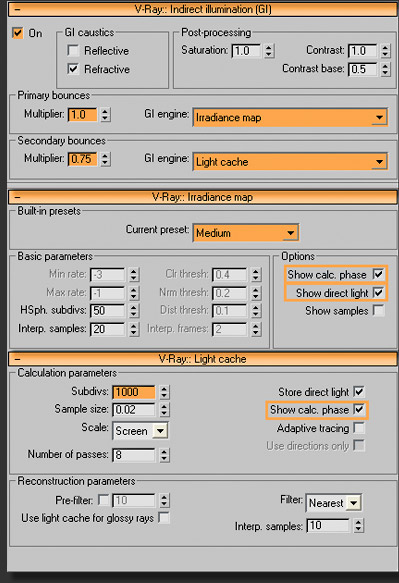Check Use light cache for glossy rays
399x583 pixels.
tap(164, 517)
